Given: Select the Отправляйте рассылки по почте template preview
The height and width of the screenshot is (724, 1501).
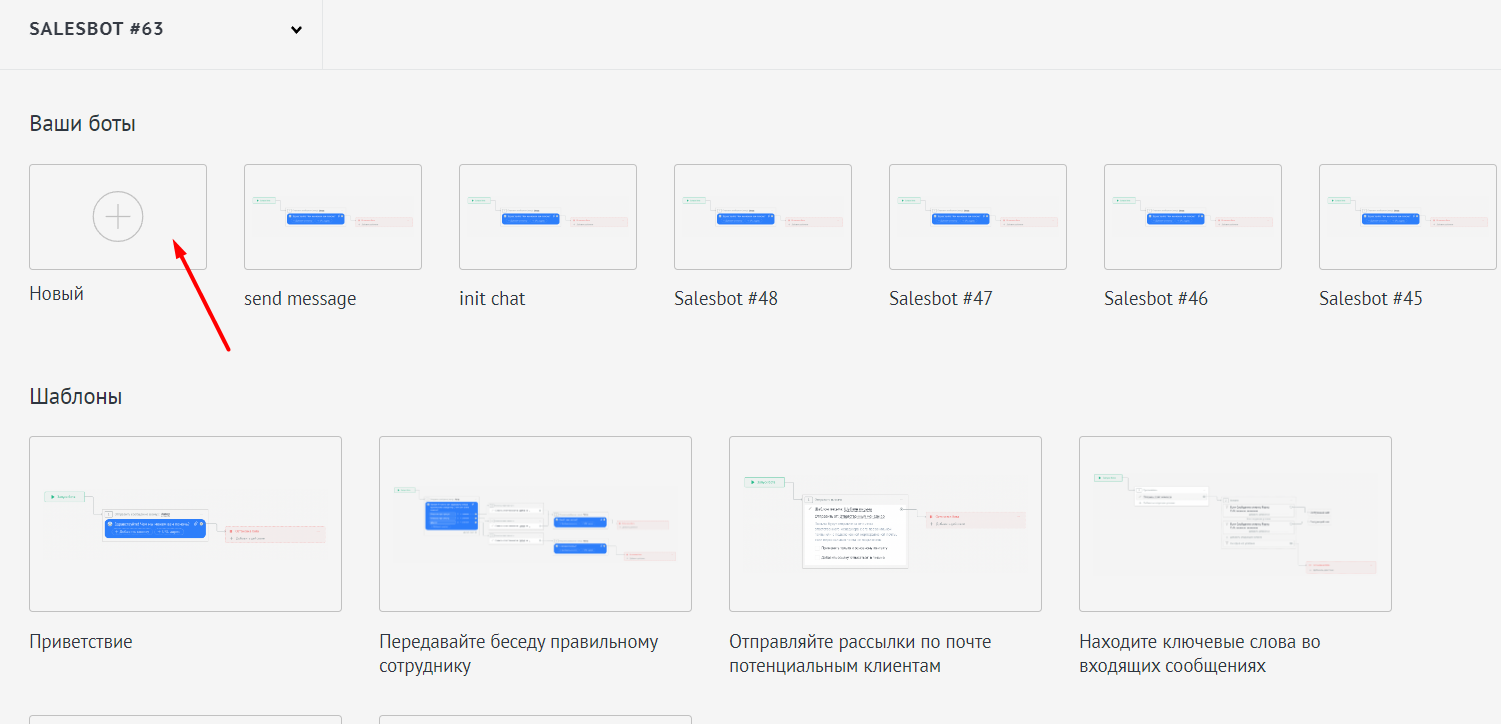Looking at the screenshot, I should coord(885,523).
